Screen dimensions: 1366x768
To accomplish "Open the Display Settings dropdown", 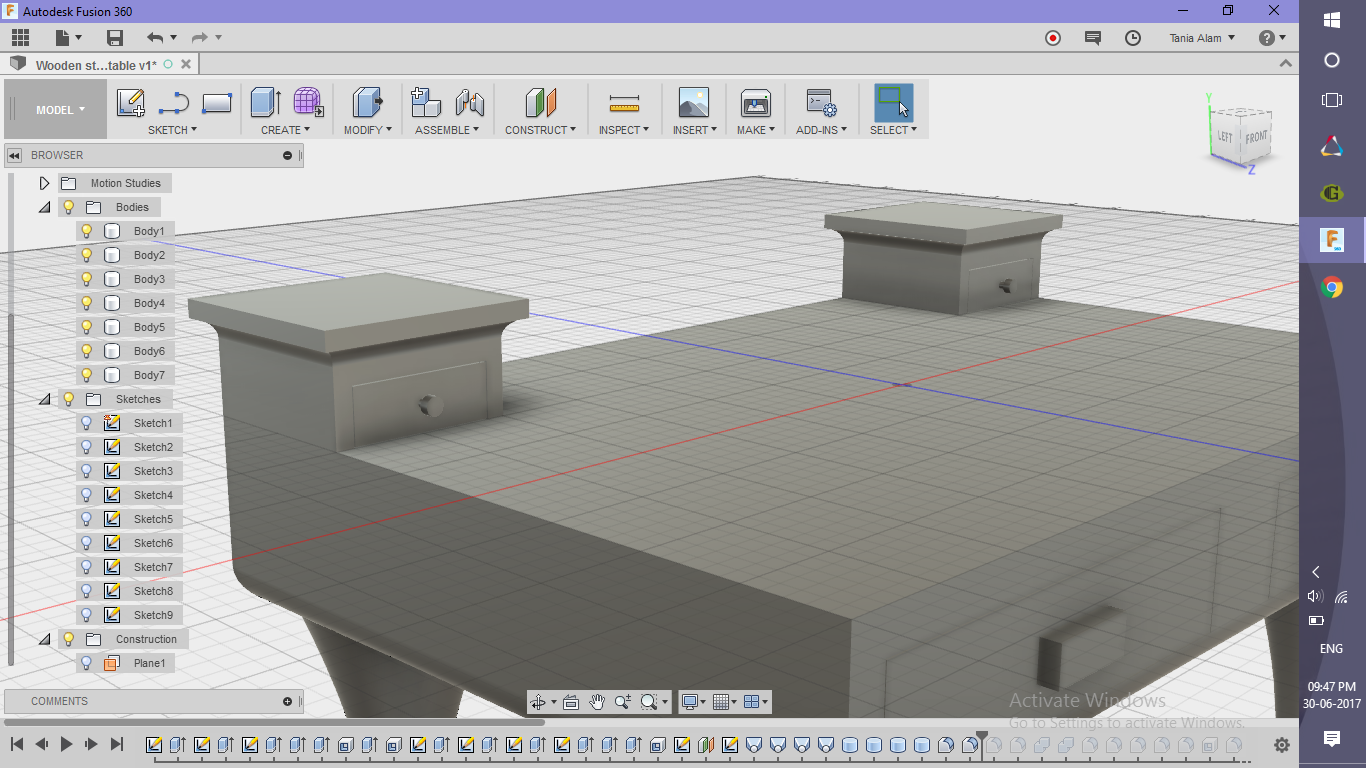I will [691, 702].
